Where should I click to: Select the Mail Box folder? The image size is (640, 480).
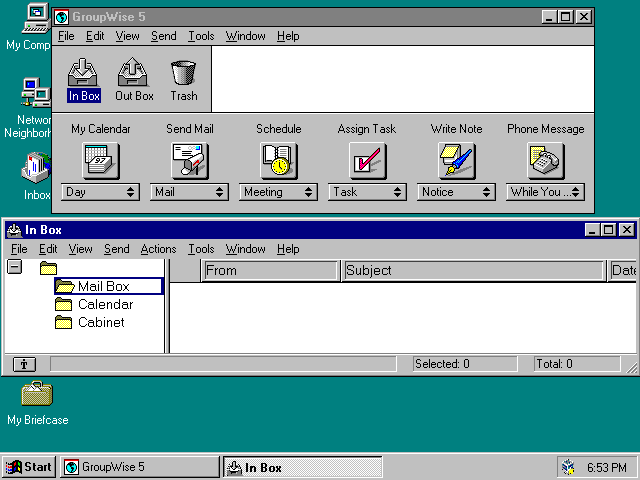[x=109, y=286]
